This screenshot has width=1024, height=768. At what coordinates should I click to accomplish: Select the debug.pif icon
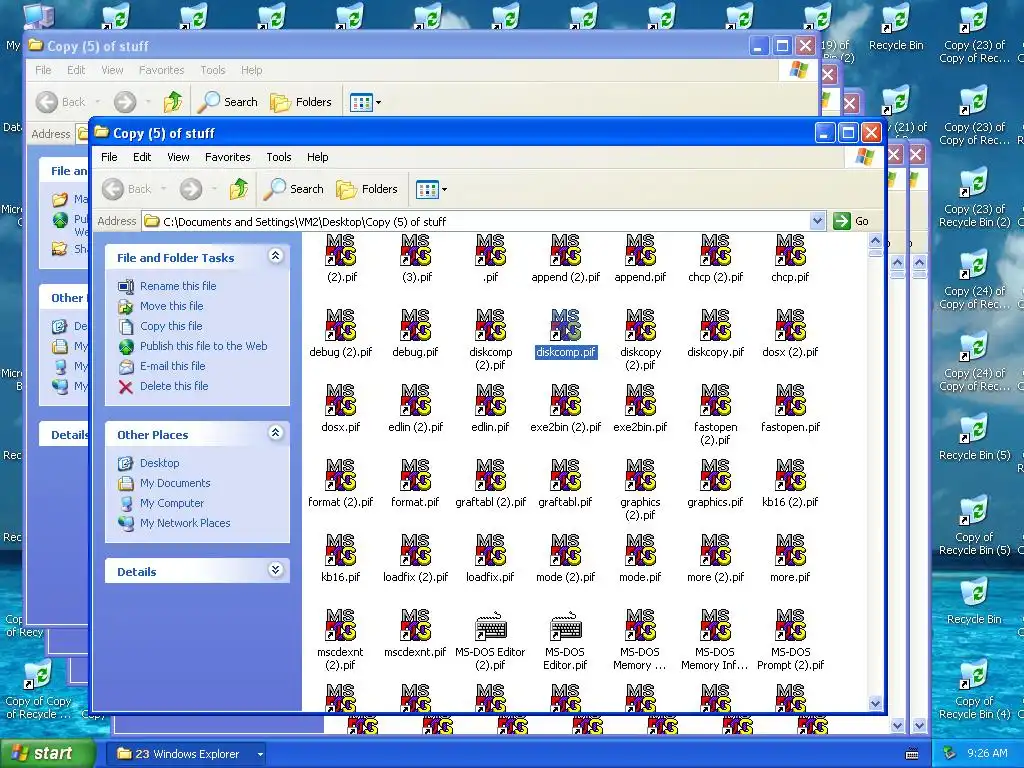[x=415, y=325]
